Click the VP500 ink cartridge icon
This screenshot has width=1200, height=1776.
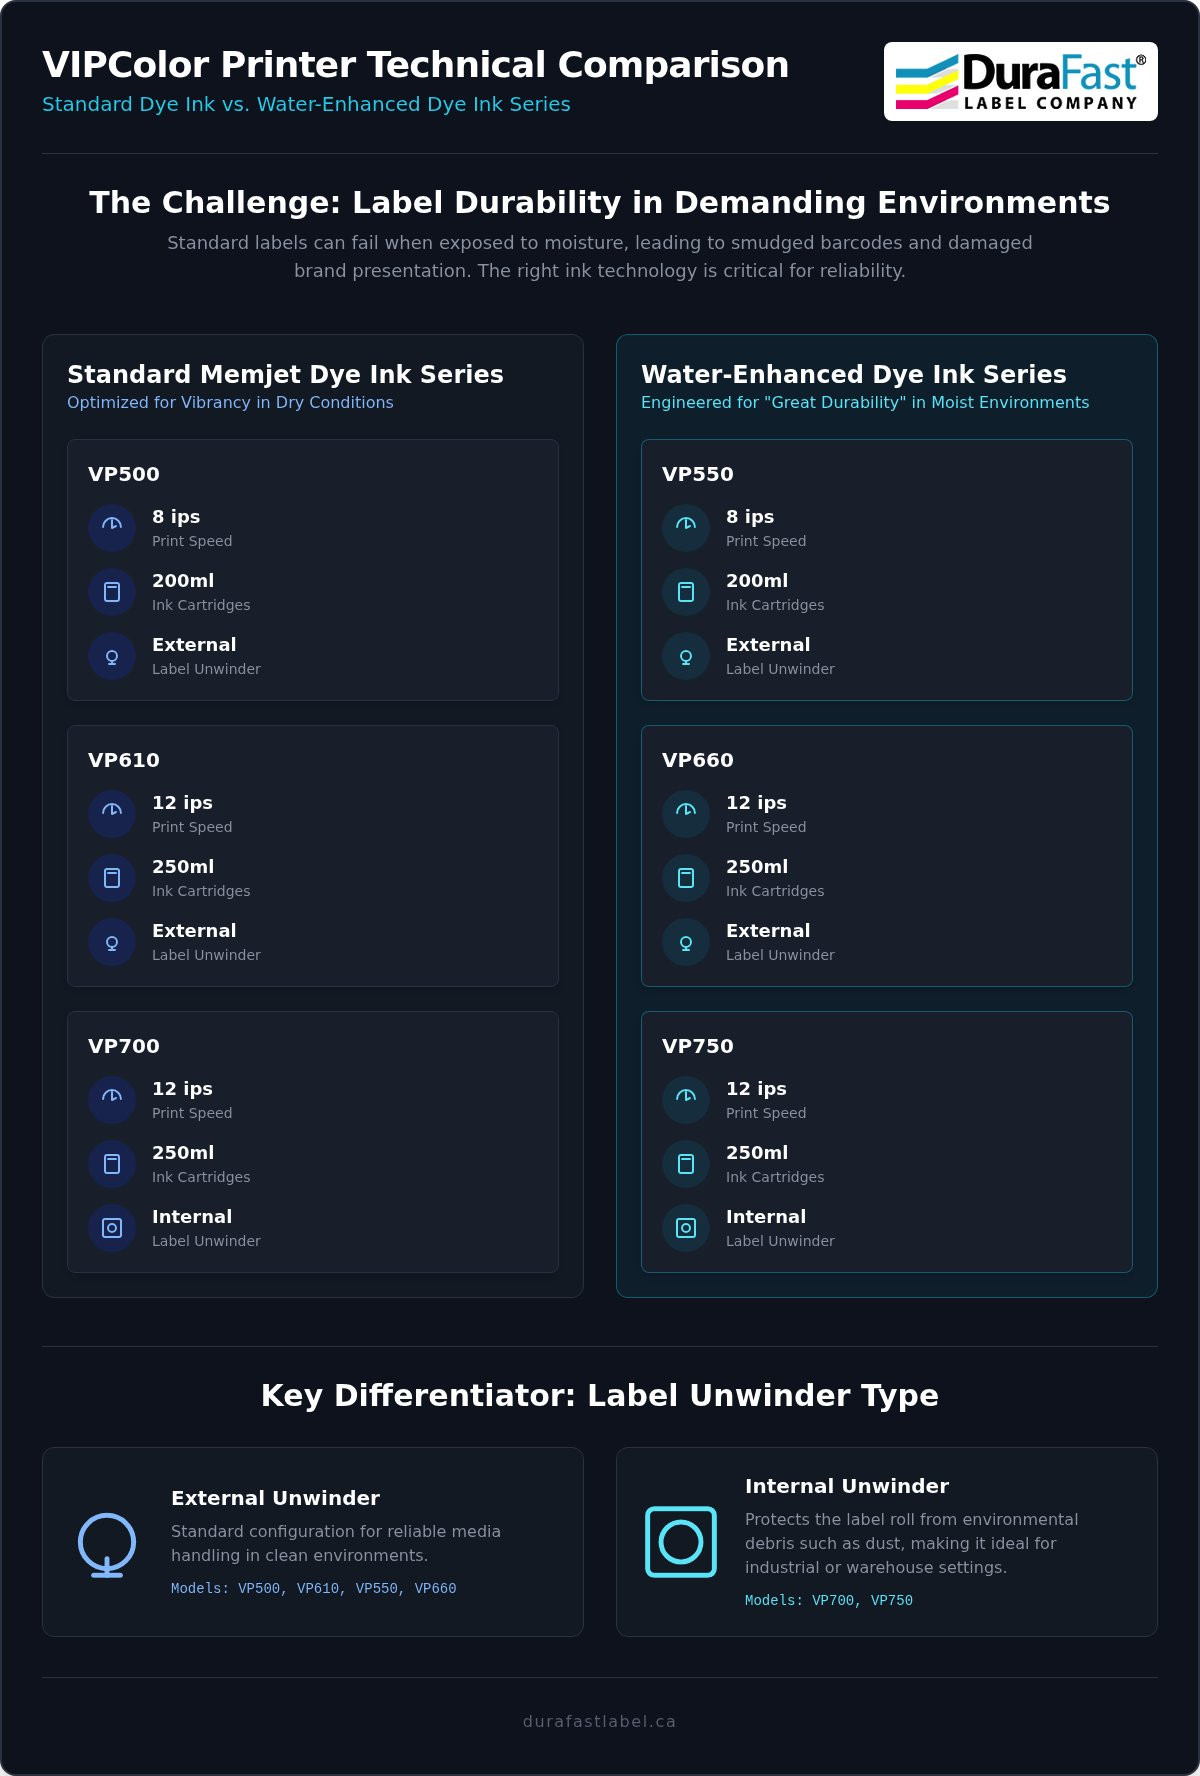(x=112, y=592)
